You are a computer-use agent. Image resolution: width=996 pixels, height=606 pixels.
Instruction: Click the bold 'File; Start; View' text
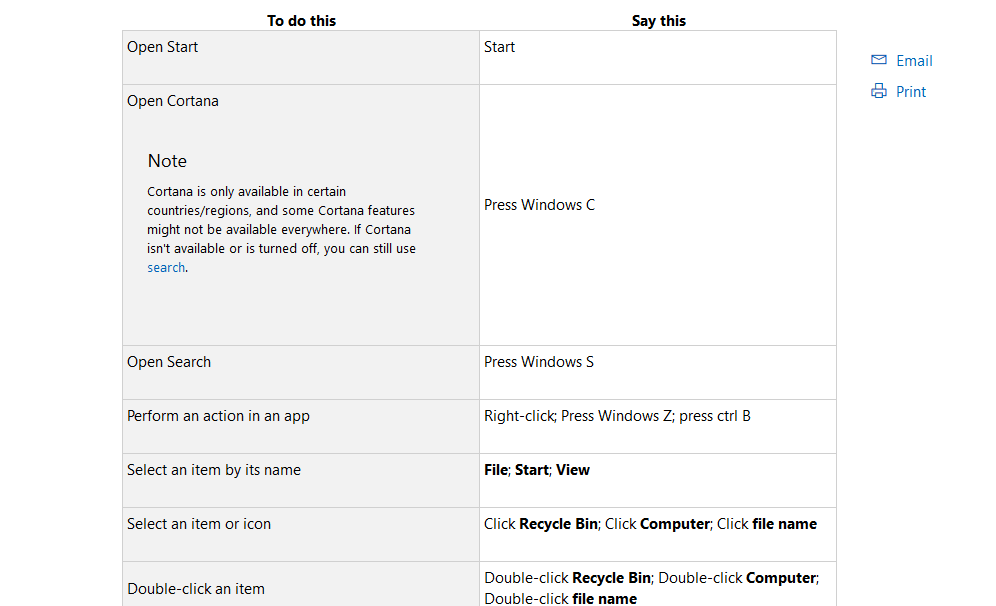pos(536,470)
